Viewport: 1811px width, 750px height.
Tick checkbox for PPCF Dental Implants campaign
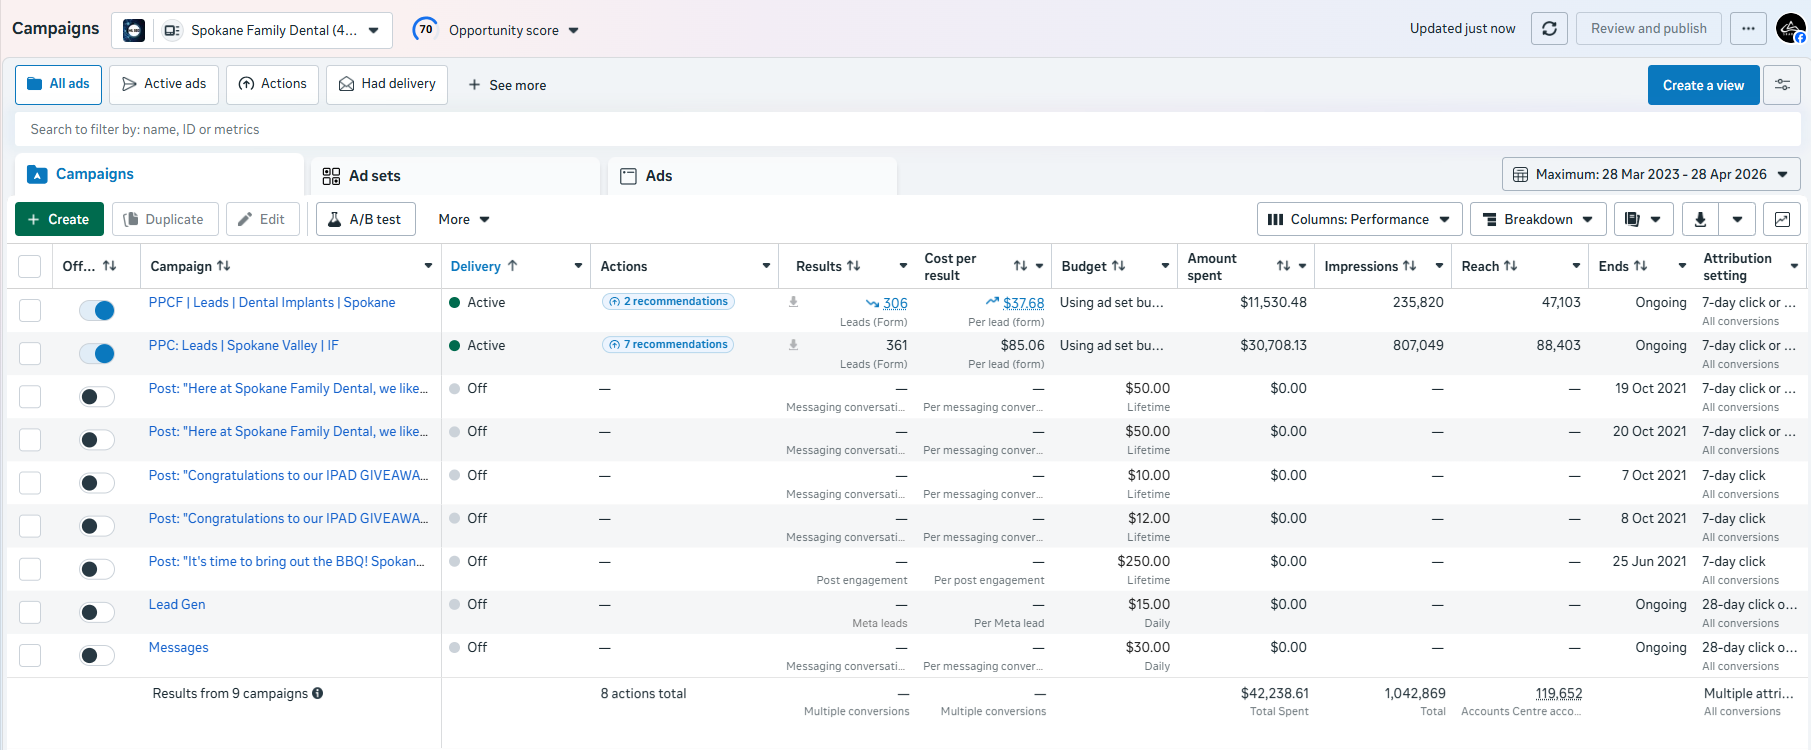30,310
